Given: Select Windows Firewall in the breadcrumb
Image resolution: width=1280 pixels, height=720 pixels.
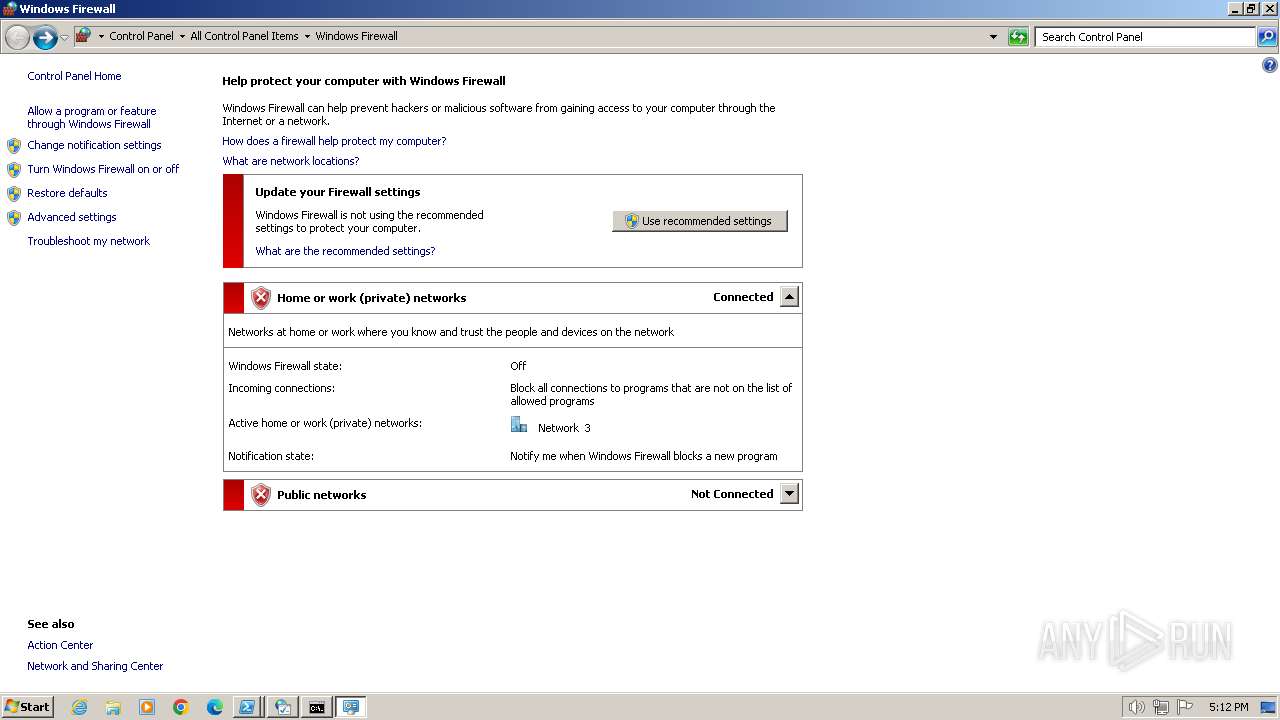Looking at the screenshot, I should tap(356, 36).
